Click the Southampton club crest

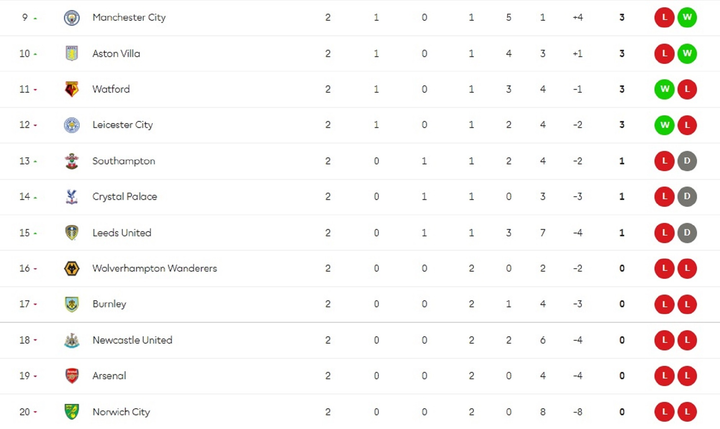point(72,161)
